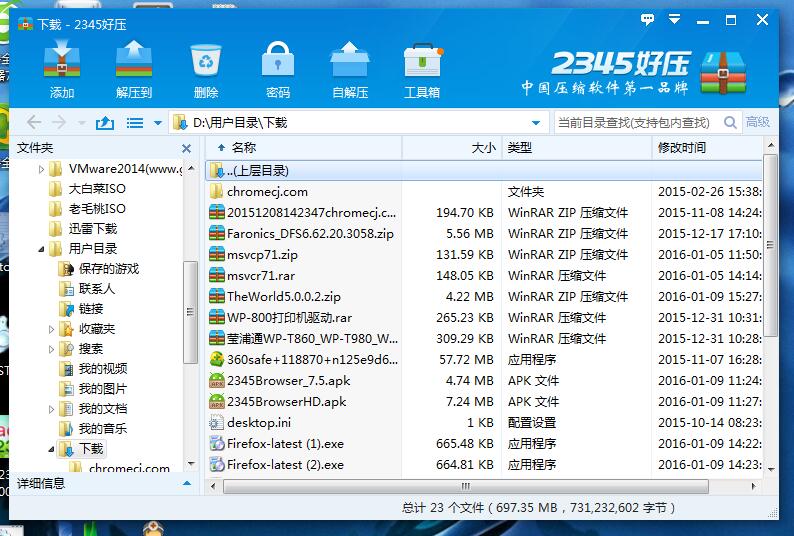
Task: Click the 360safe installer icon
Action: point(217,360)
